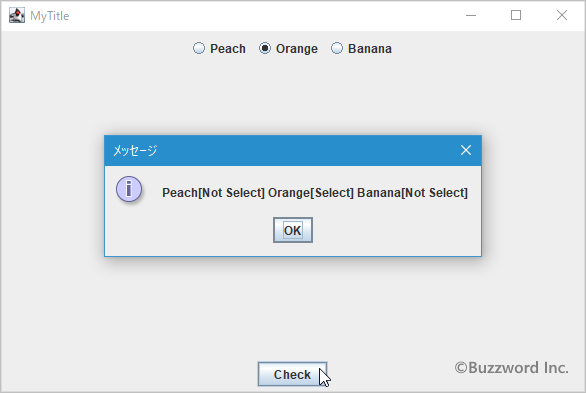The image size is (586, 393).
Task: Click the ©Buzzword Inc. watermark text
Action: point(512,368)
